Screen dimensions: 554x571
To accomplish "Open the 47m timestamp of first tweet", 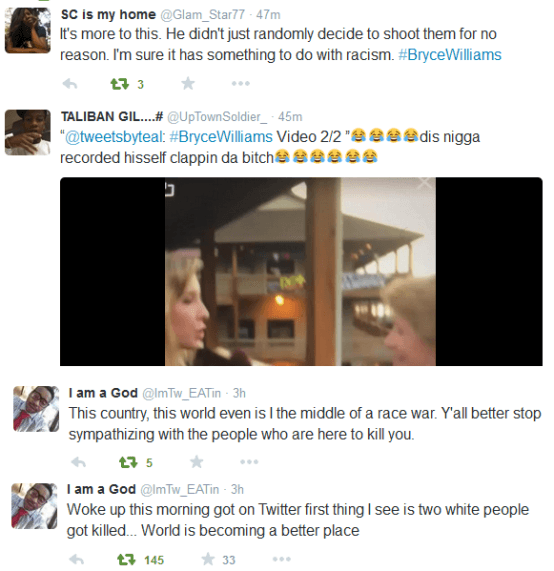I will tap(268, 15).
